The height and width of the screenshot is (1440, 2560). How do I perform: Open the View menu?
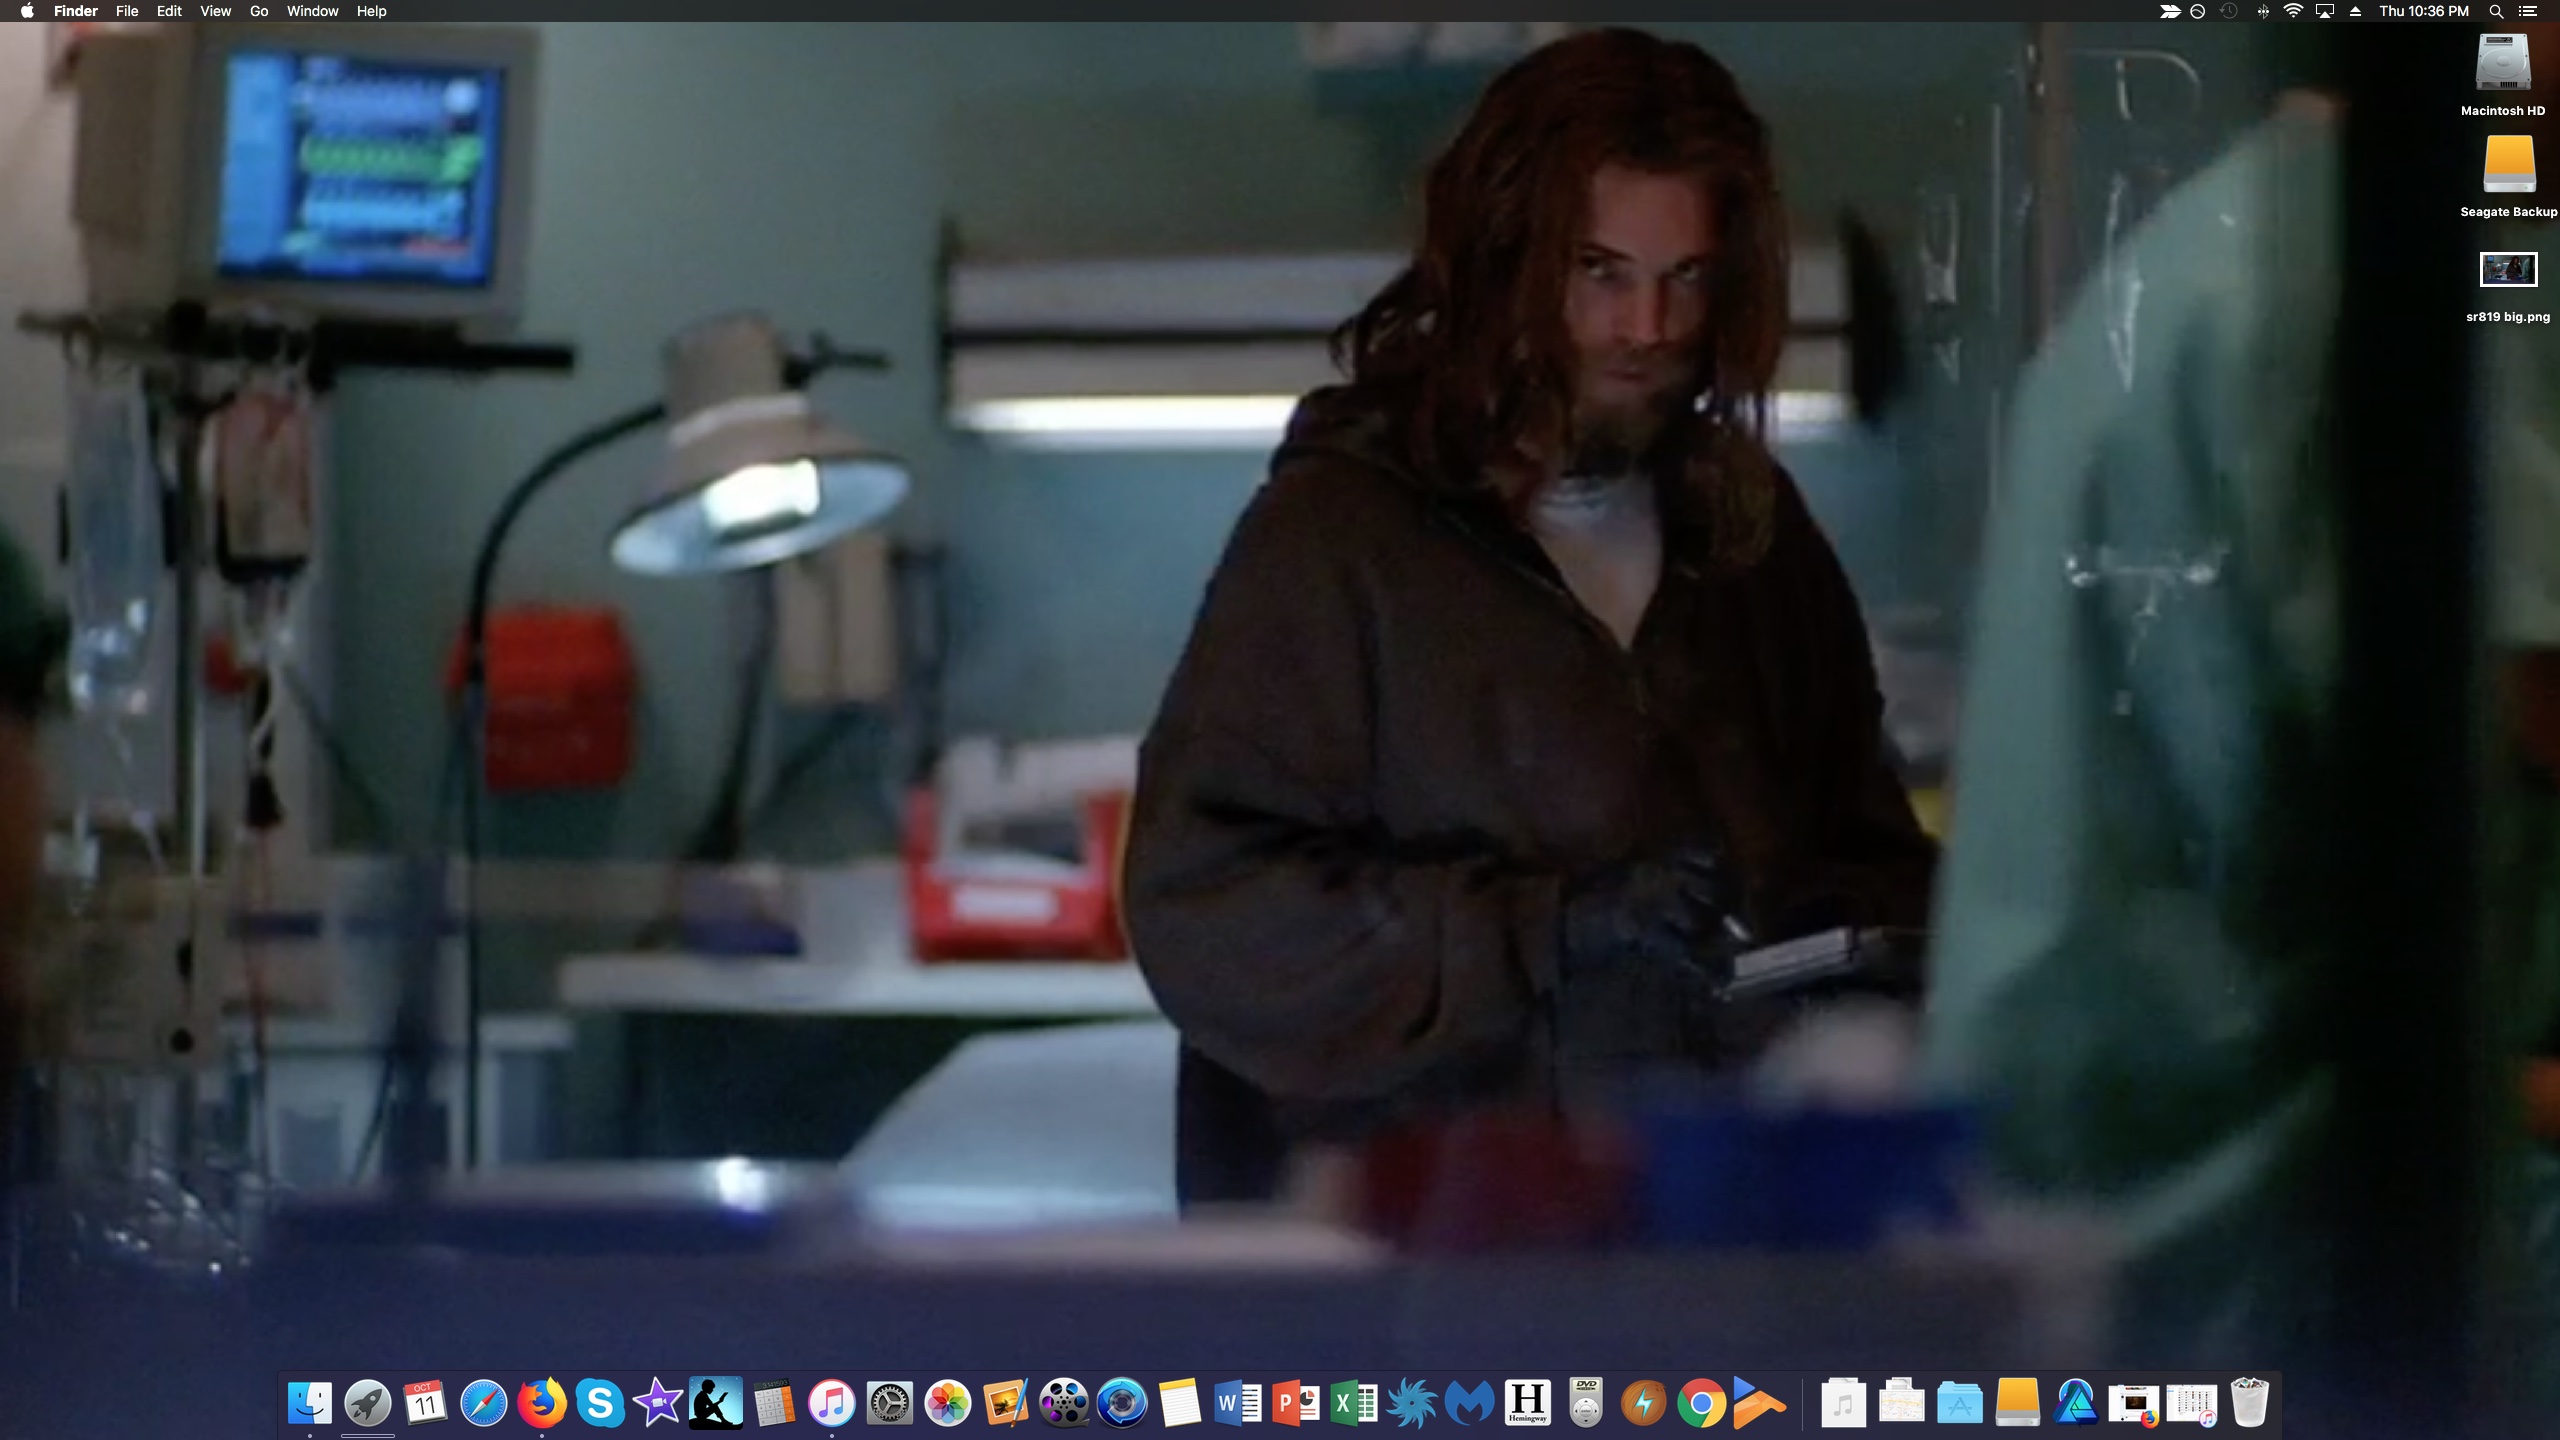pos(215,11)
